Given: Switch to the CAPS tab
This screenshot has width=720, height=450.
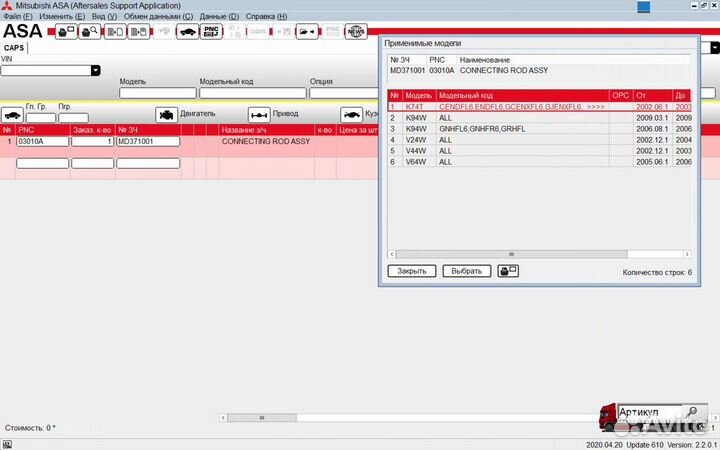Looking at the screenshot, I should [14, 47].
